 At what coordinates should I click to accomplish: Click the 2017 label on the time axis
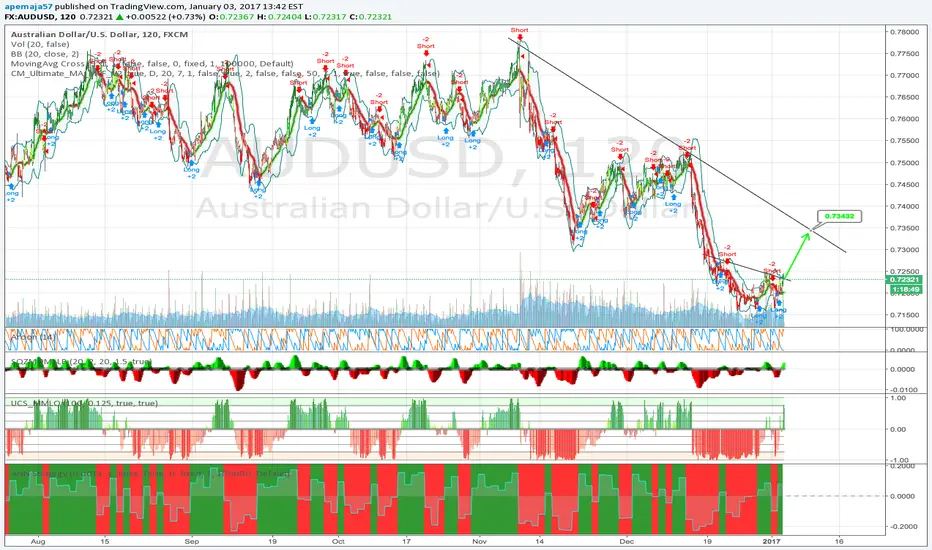(772, 541)
